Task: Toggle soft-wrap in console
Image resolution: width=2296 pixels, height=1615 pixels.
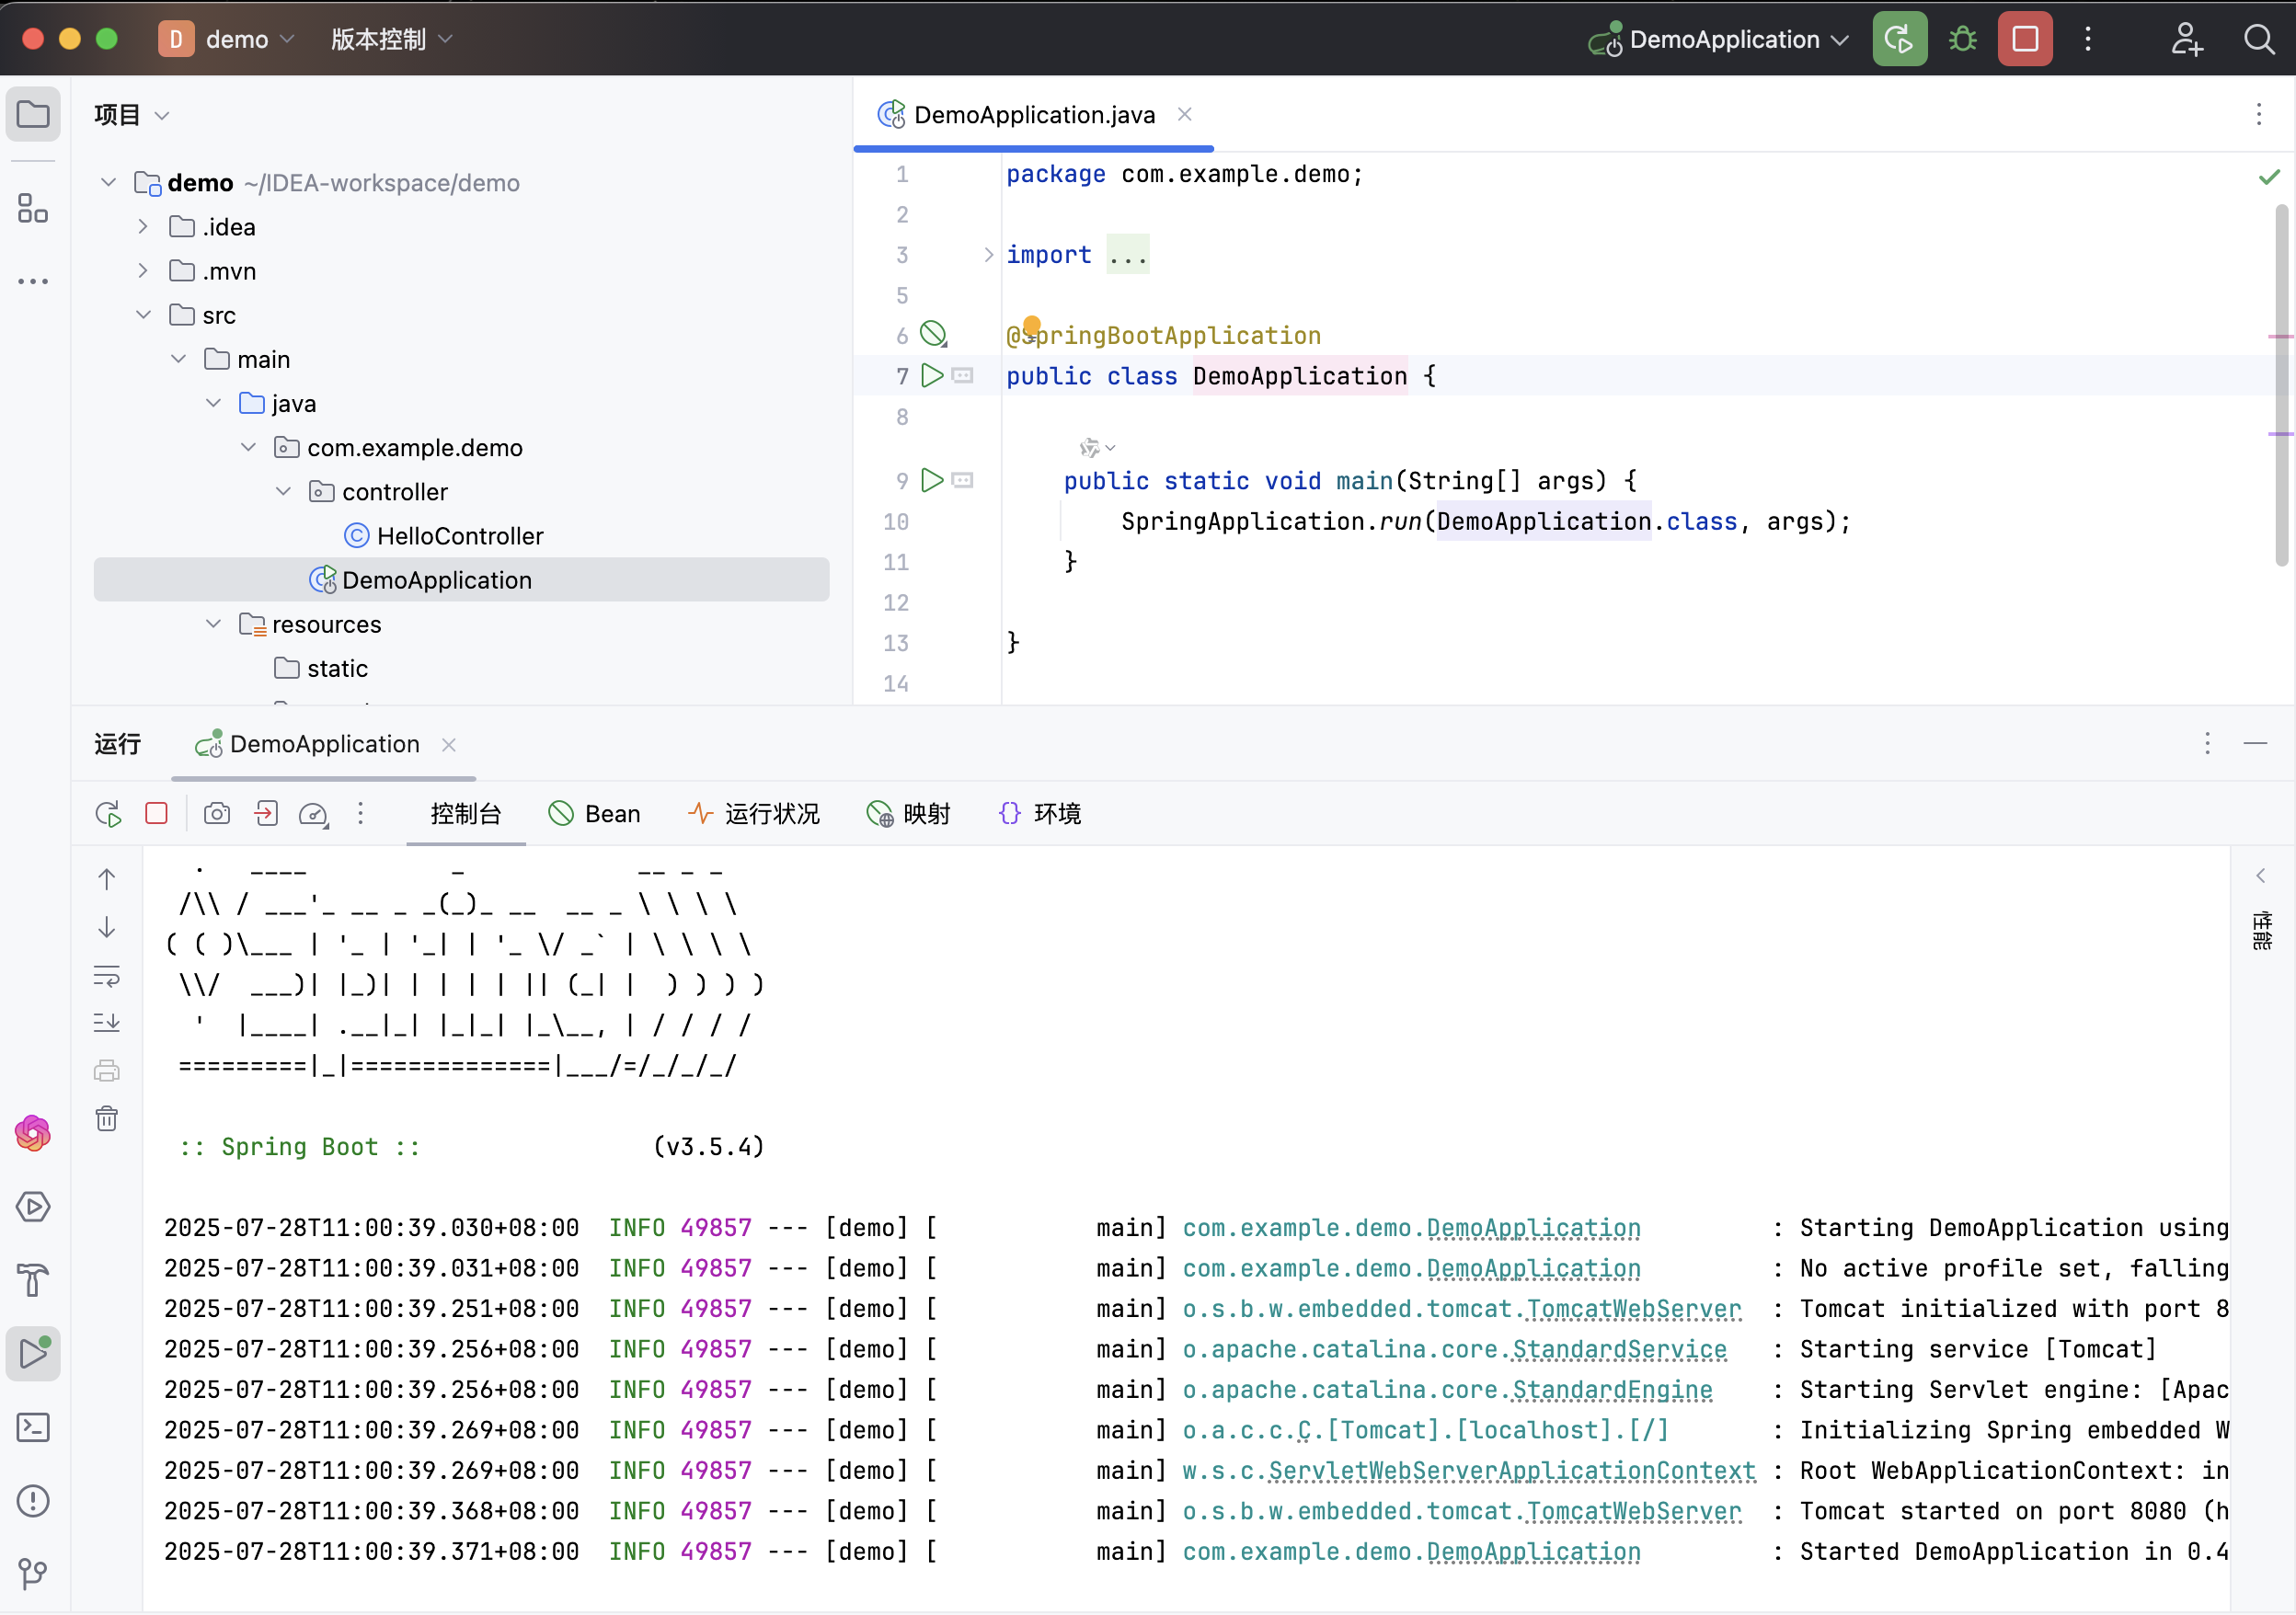Action: 107,975
